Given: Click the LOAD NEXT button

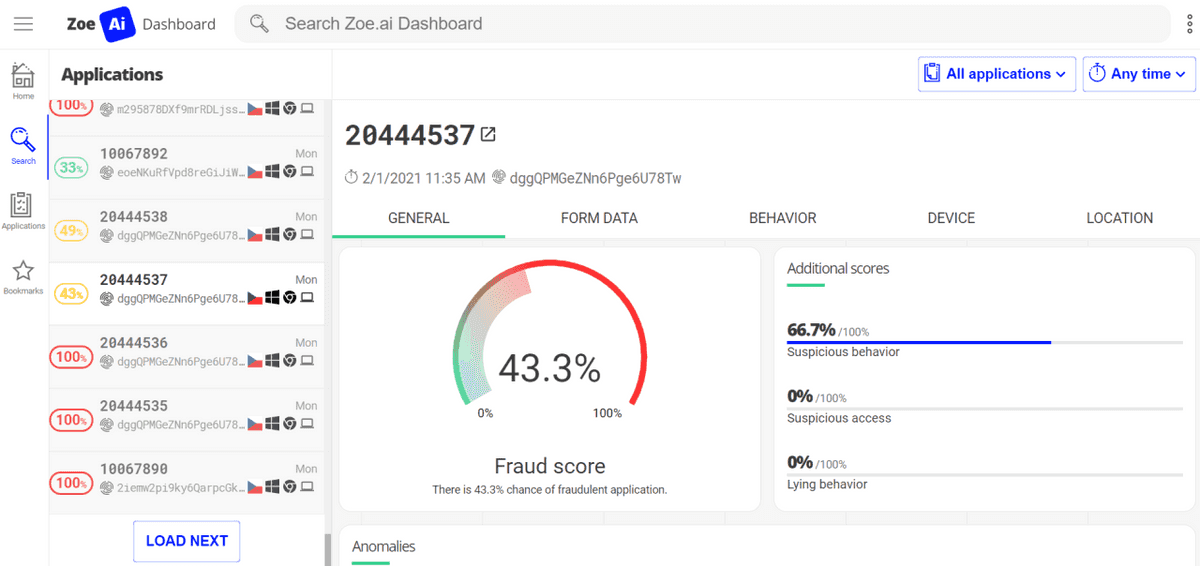Looking at the screenshot, I should coord(187,541).
